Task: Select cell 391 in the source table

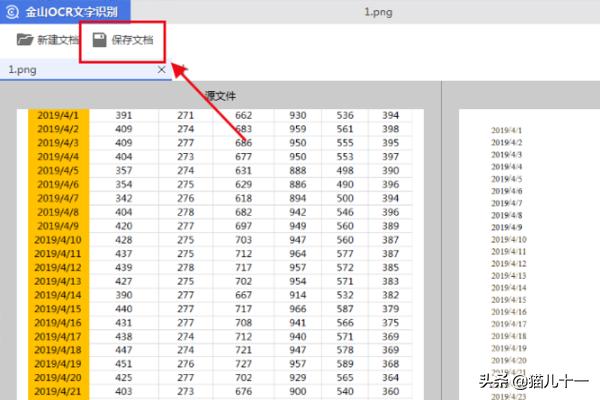Action: pyautogui.click(x=124, y=115)
